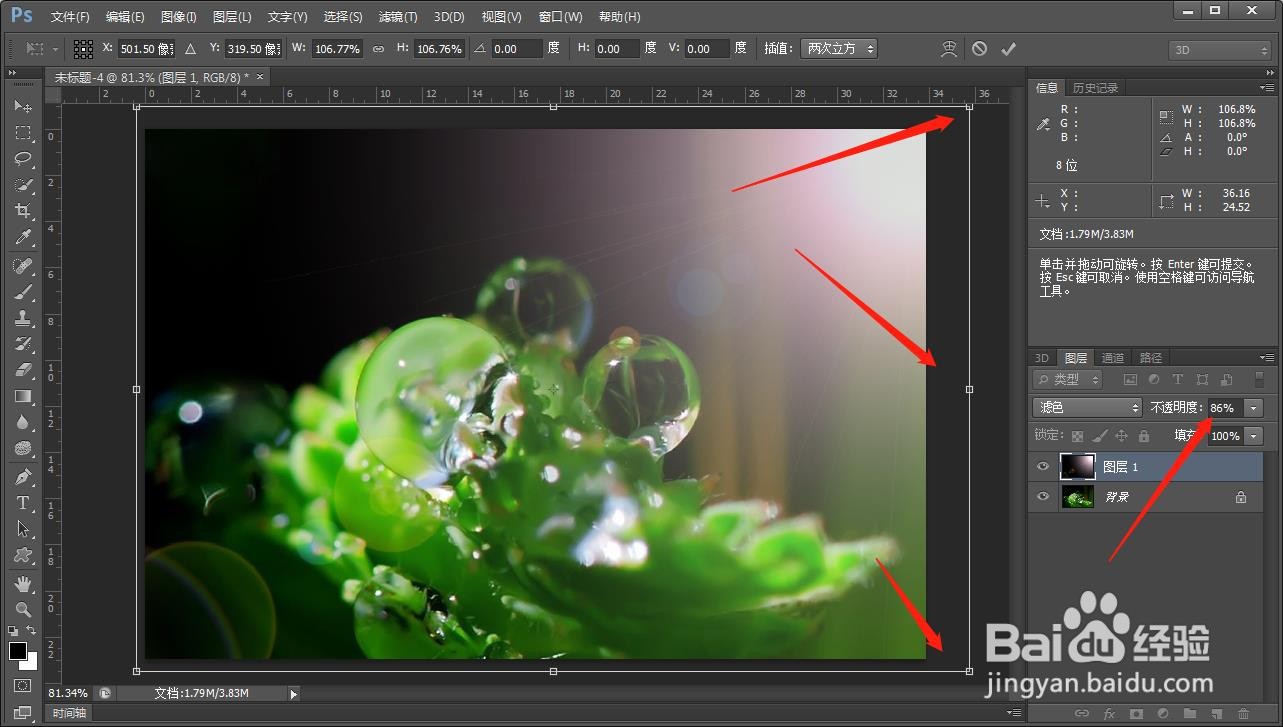Screen dimensions: 1283x727
Task: Add a layer mask icon
Action: tap(1136, 714)
